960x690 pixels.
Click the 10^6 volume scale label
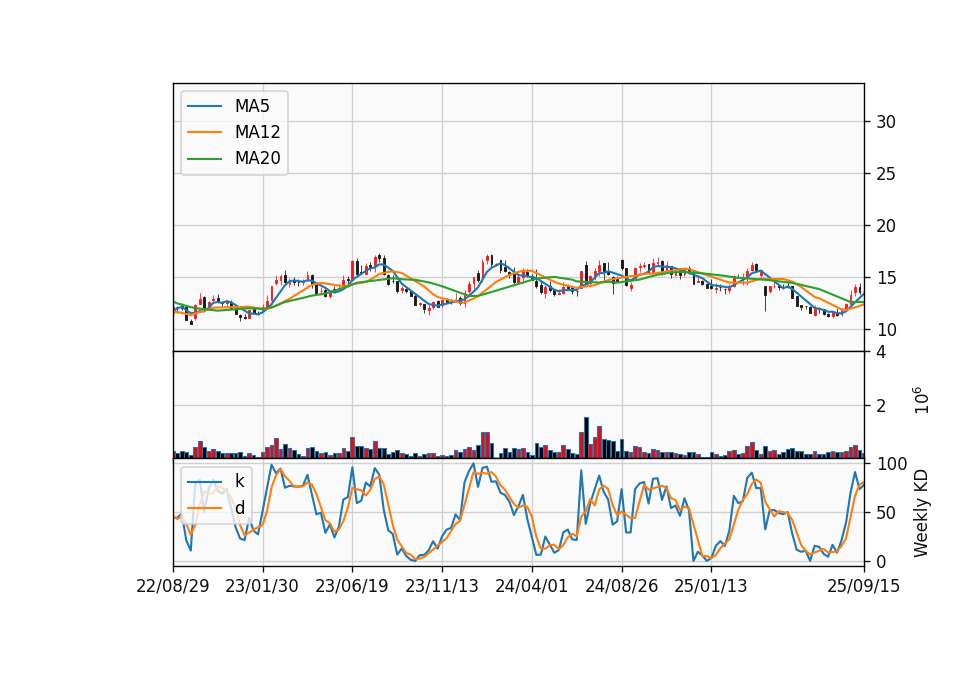coord(921,400)
